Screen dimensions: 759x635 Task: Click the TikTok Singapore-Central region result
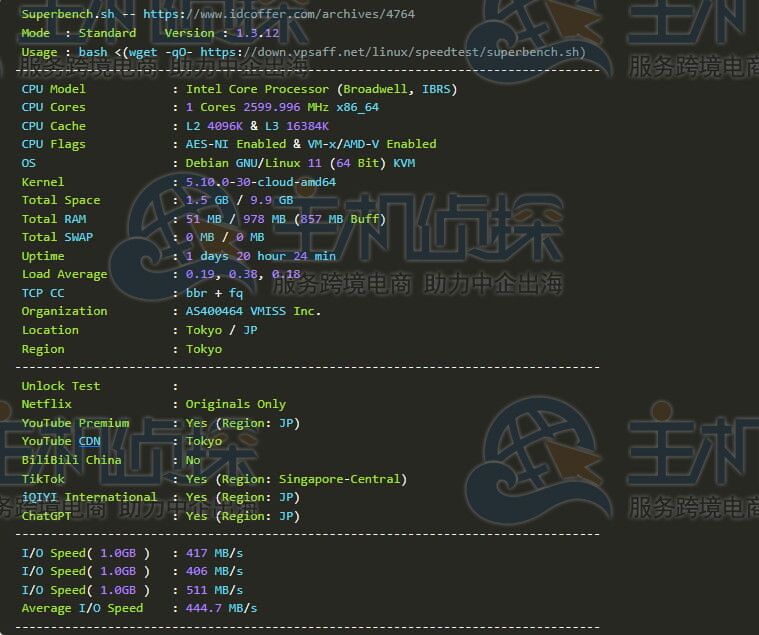tap(296, 479)
